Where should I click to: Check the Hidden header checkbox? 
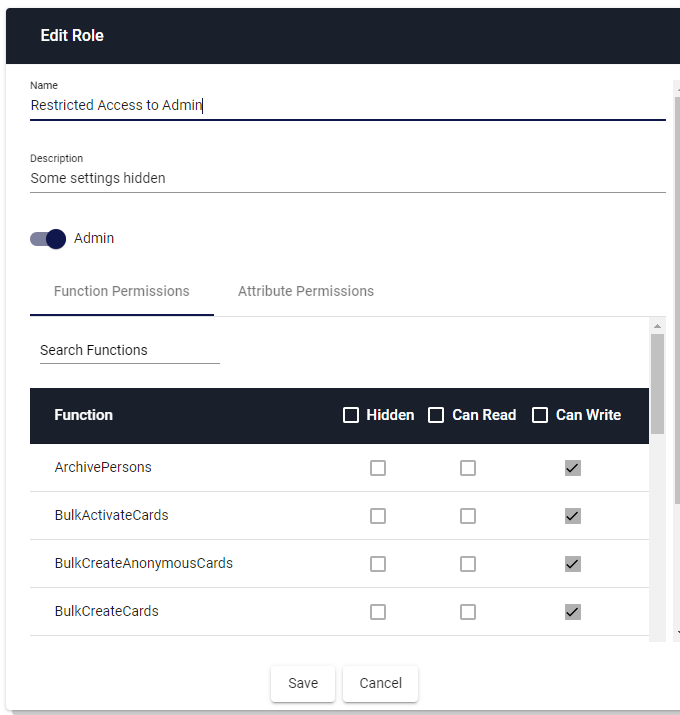coord(351,415)
